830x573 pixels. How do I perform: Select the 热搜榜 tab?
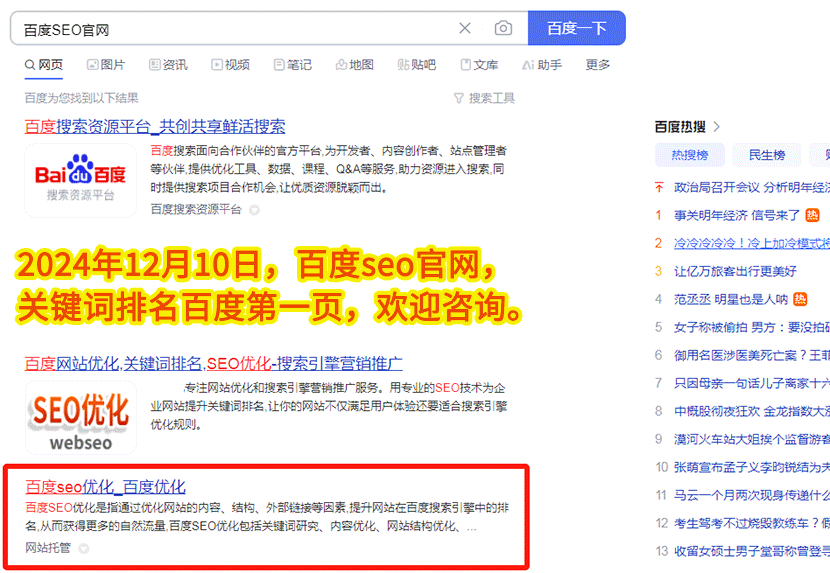point(689,155)
